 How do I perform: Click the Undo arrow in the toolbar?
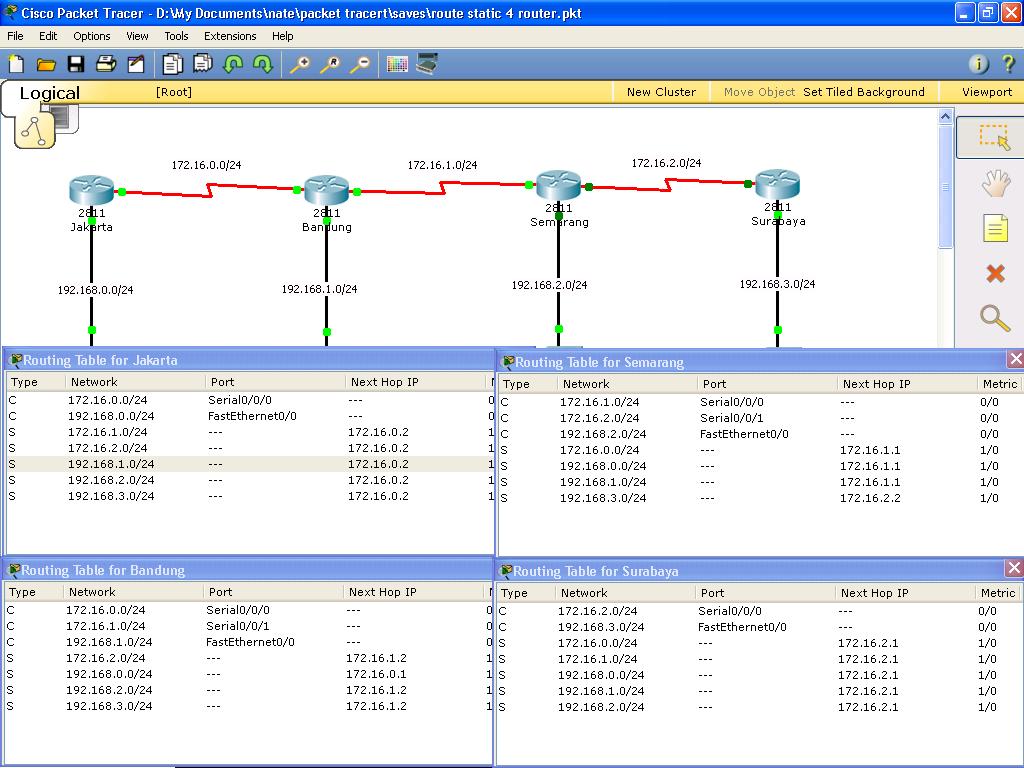[x=232, y=63]
